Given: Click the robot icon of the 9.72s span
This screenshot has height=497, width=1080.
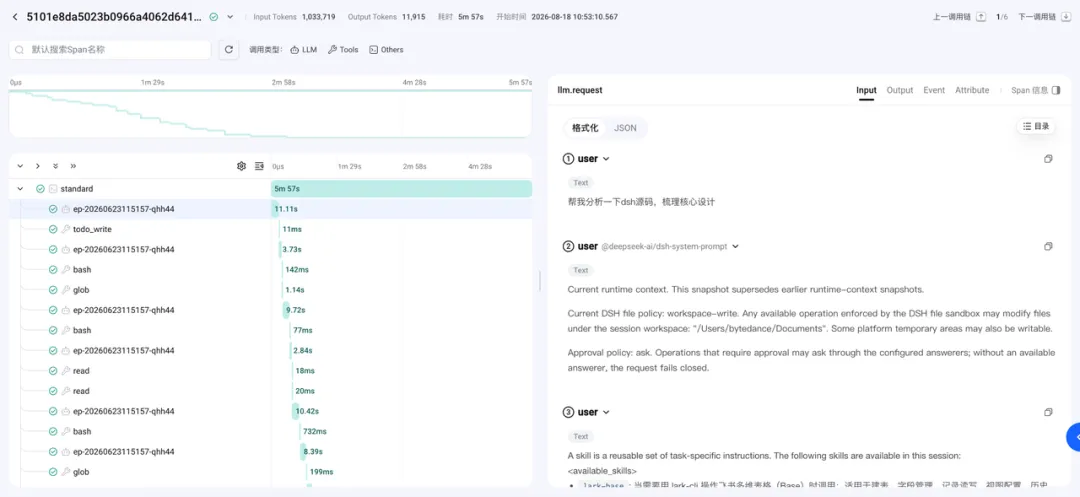Looking at the screenshot, I should tap(65, 310).
